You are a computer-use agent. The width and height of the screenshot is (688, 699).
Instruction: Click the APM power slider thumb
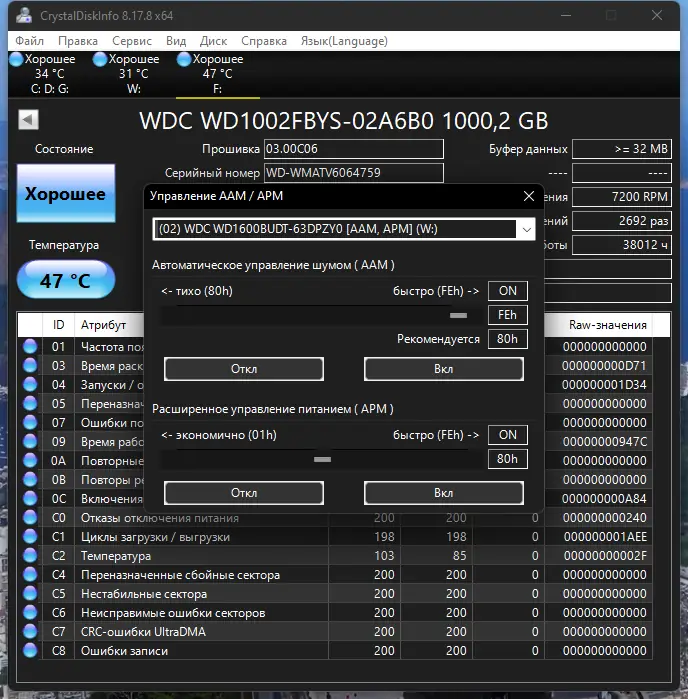322,460
